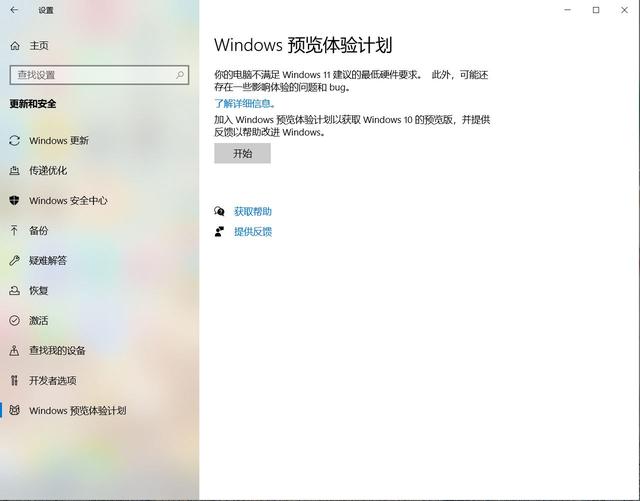
Task: Click the Windows 预览体验计划 cat icon
Action: pos(14,410)
